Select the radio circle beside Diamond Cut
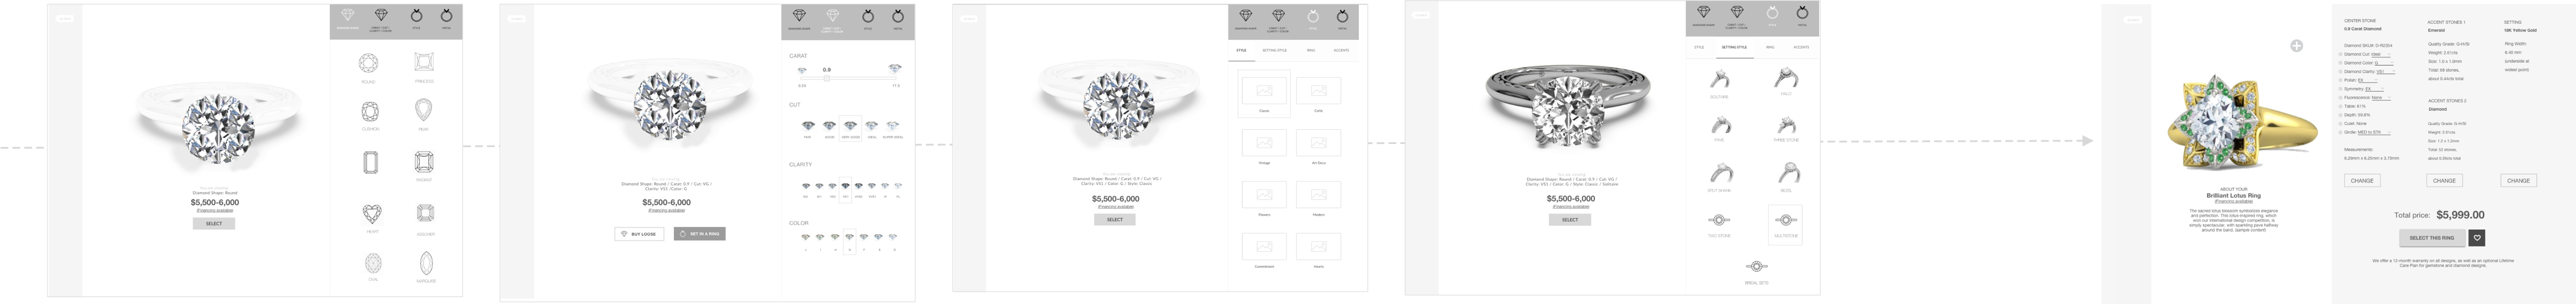This screenshot has height=304, width=2576. click(x=2340, y=54)
